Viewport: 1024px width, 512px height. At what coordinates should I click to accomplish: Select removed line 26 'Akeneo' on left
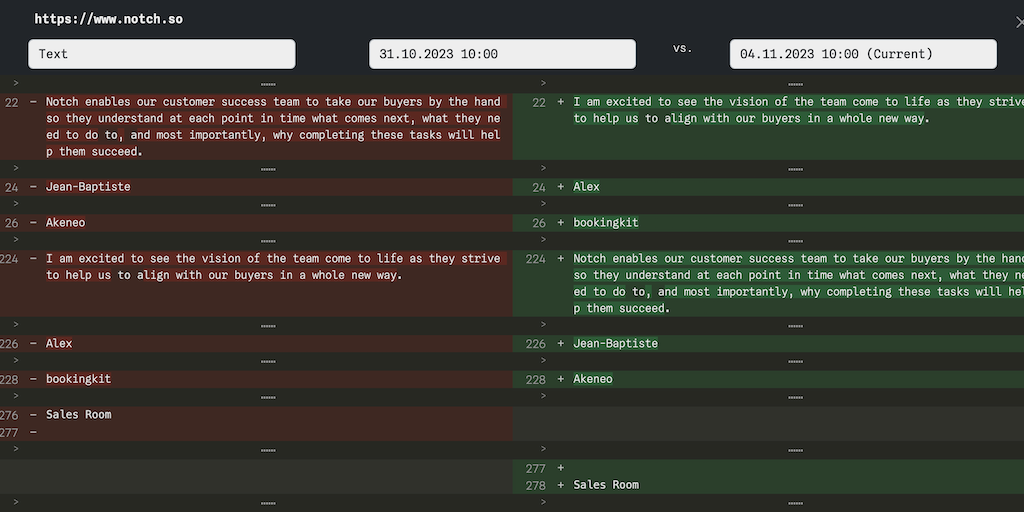tap(66, 222)
